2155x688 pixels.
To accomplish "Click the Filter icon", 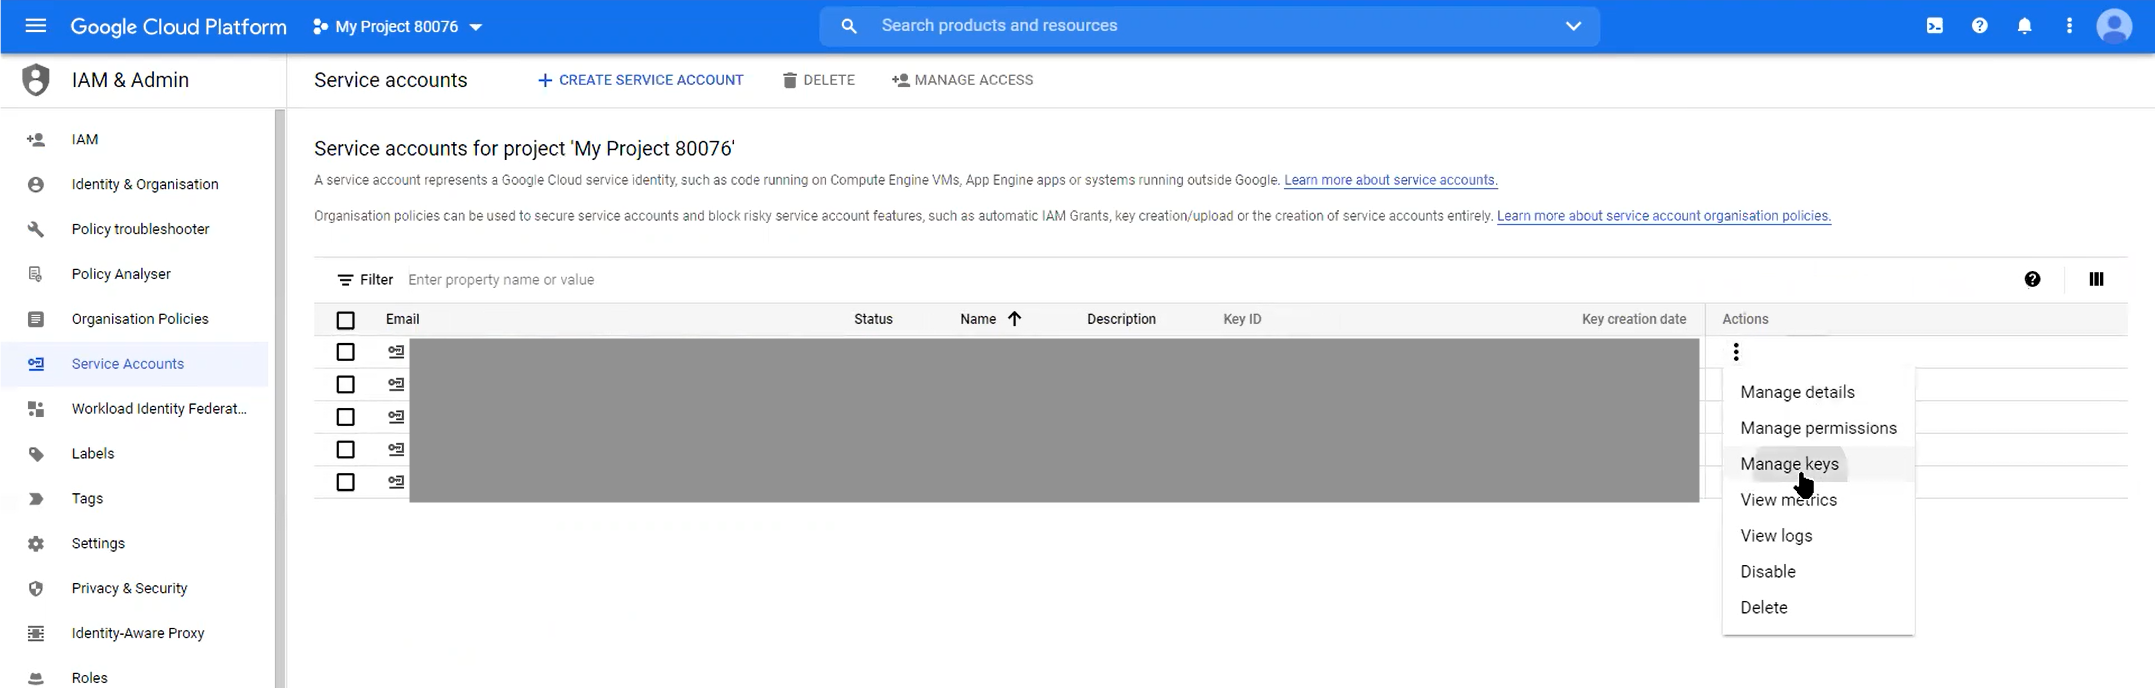I will pyautogui.click(x=345, y=280).
